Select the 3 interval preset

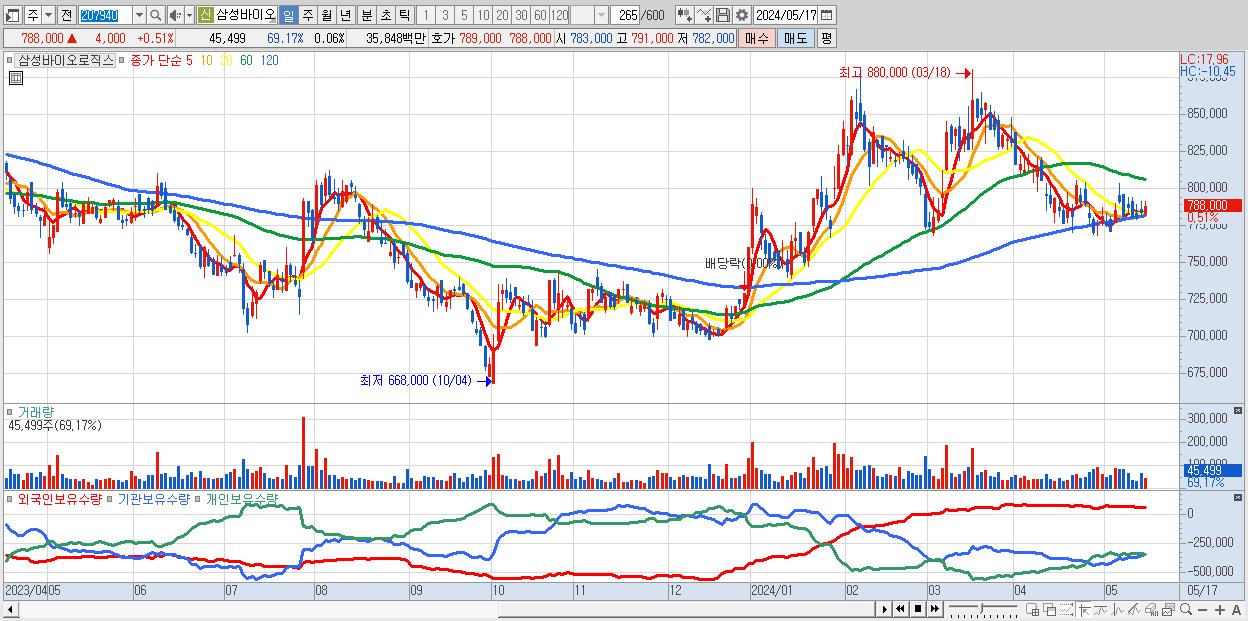[x=445, y=16]
